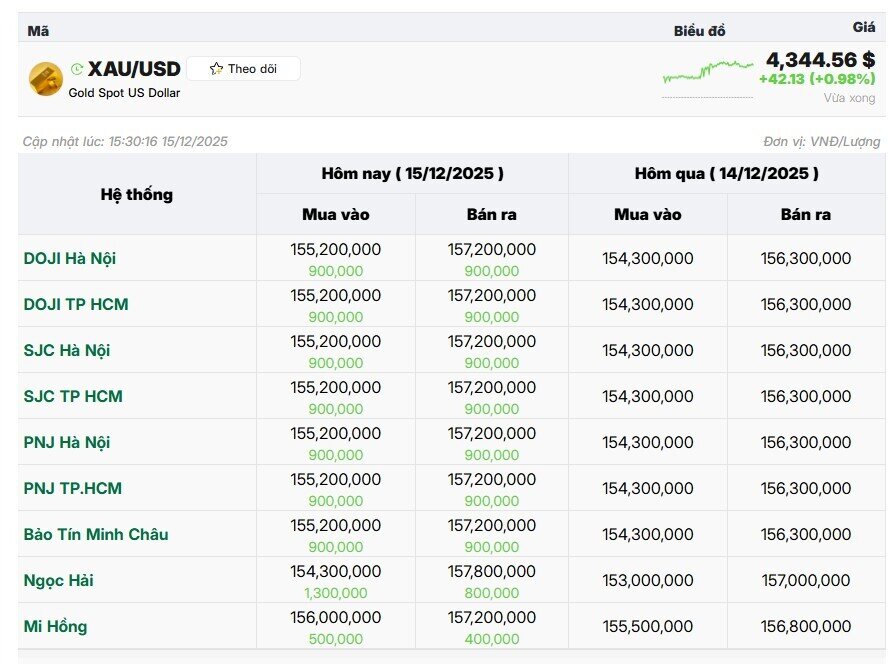The width and height of the screenshot is (889, 664).
Task: Click the Gold Spot US Dollar subtitle
Action: tap(124, 93)
